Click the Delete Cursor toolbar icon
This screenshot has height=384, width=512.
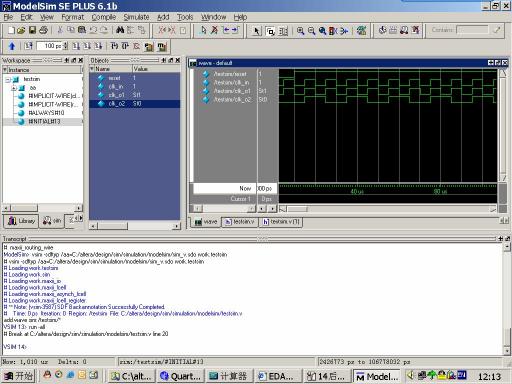[214, 30]
